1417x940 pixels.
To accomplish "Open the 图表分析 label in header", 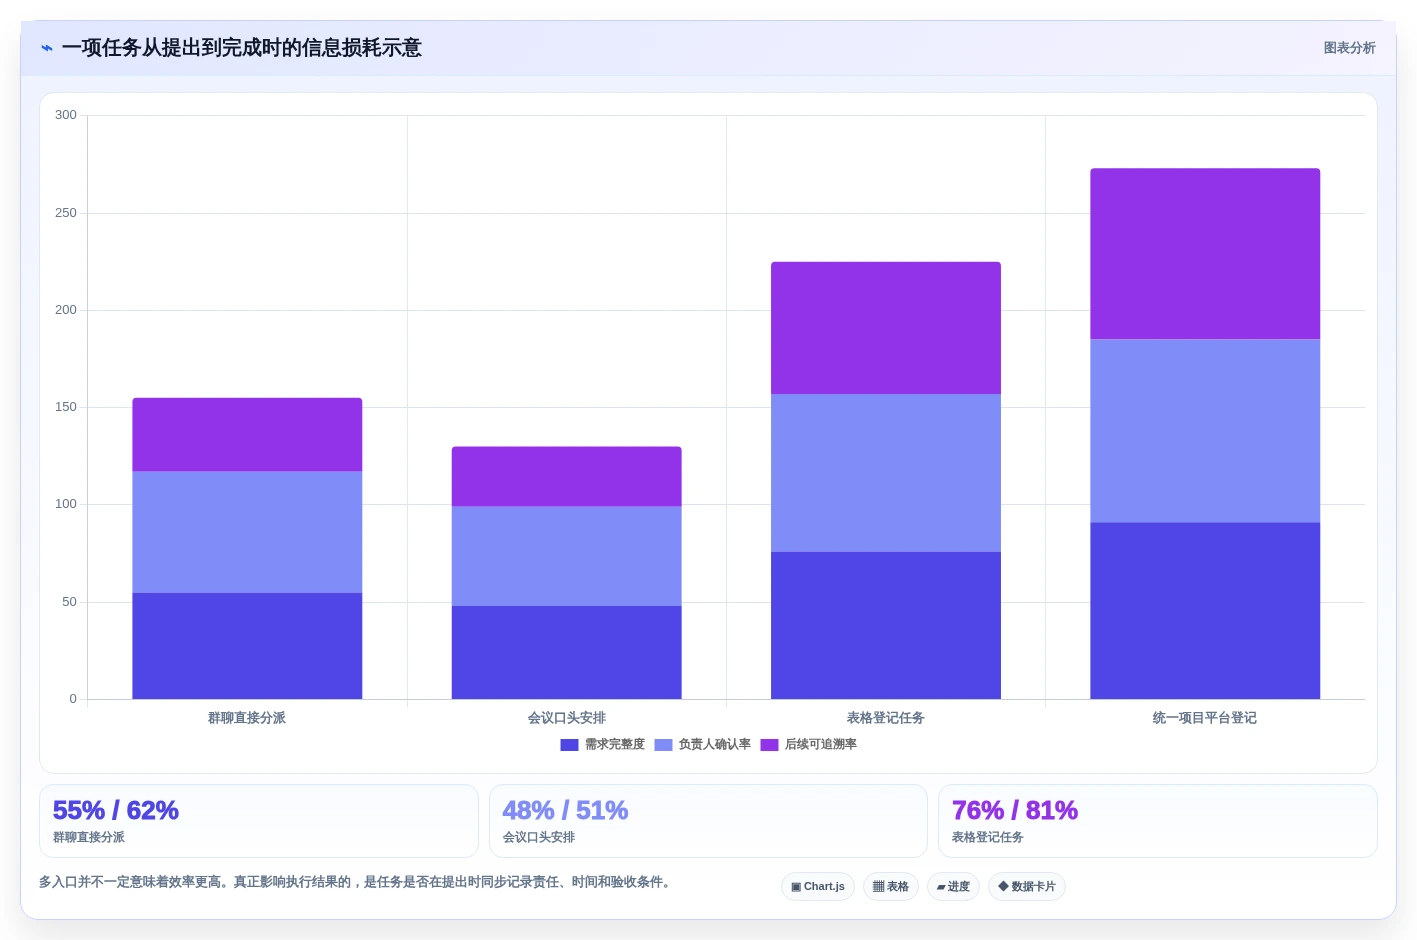I will (1349, 48).
